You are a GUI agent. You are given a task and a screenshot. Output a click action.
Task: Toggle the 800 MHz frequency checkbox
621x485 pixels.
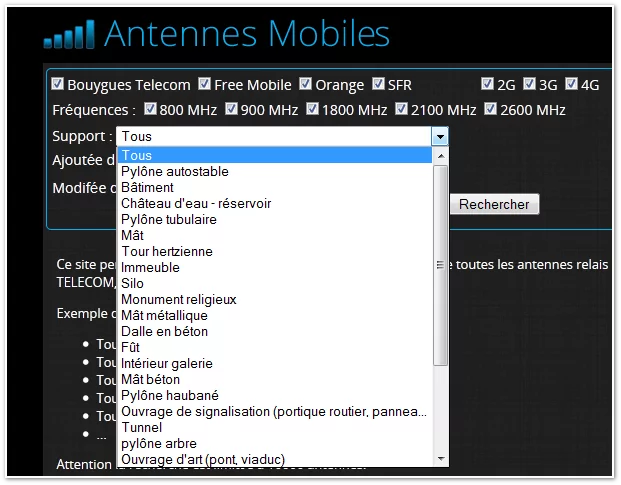point(151,109)
